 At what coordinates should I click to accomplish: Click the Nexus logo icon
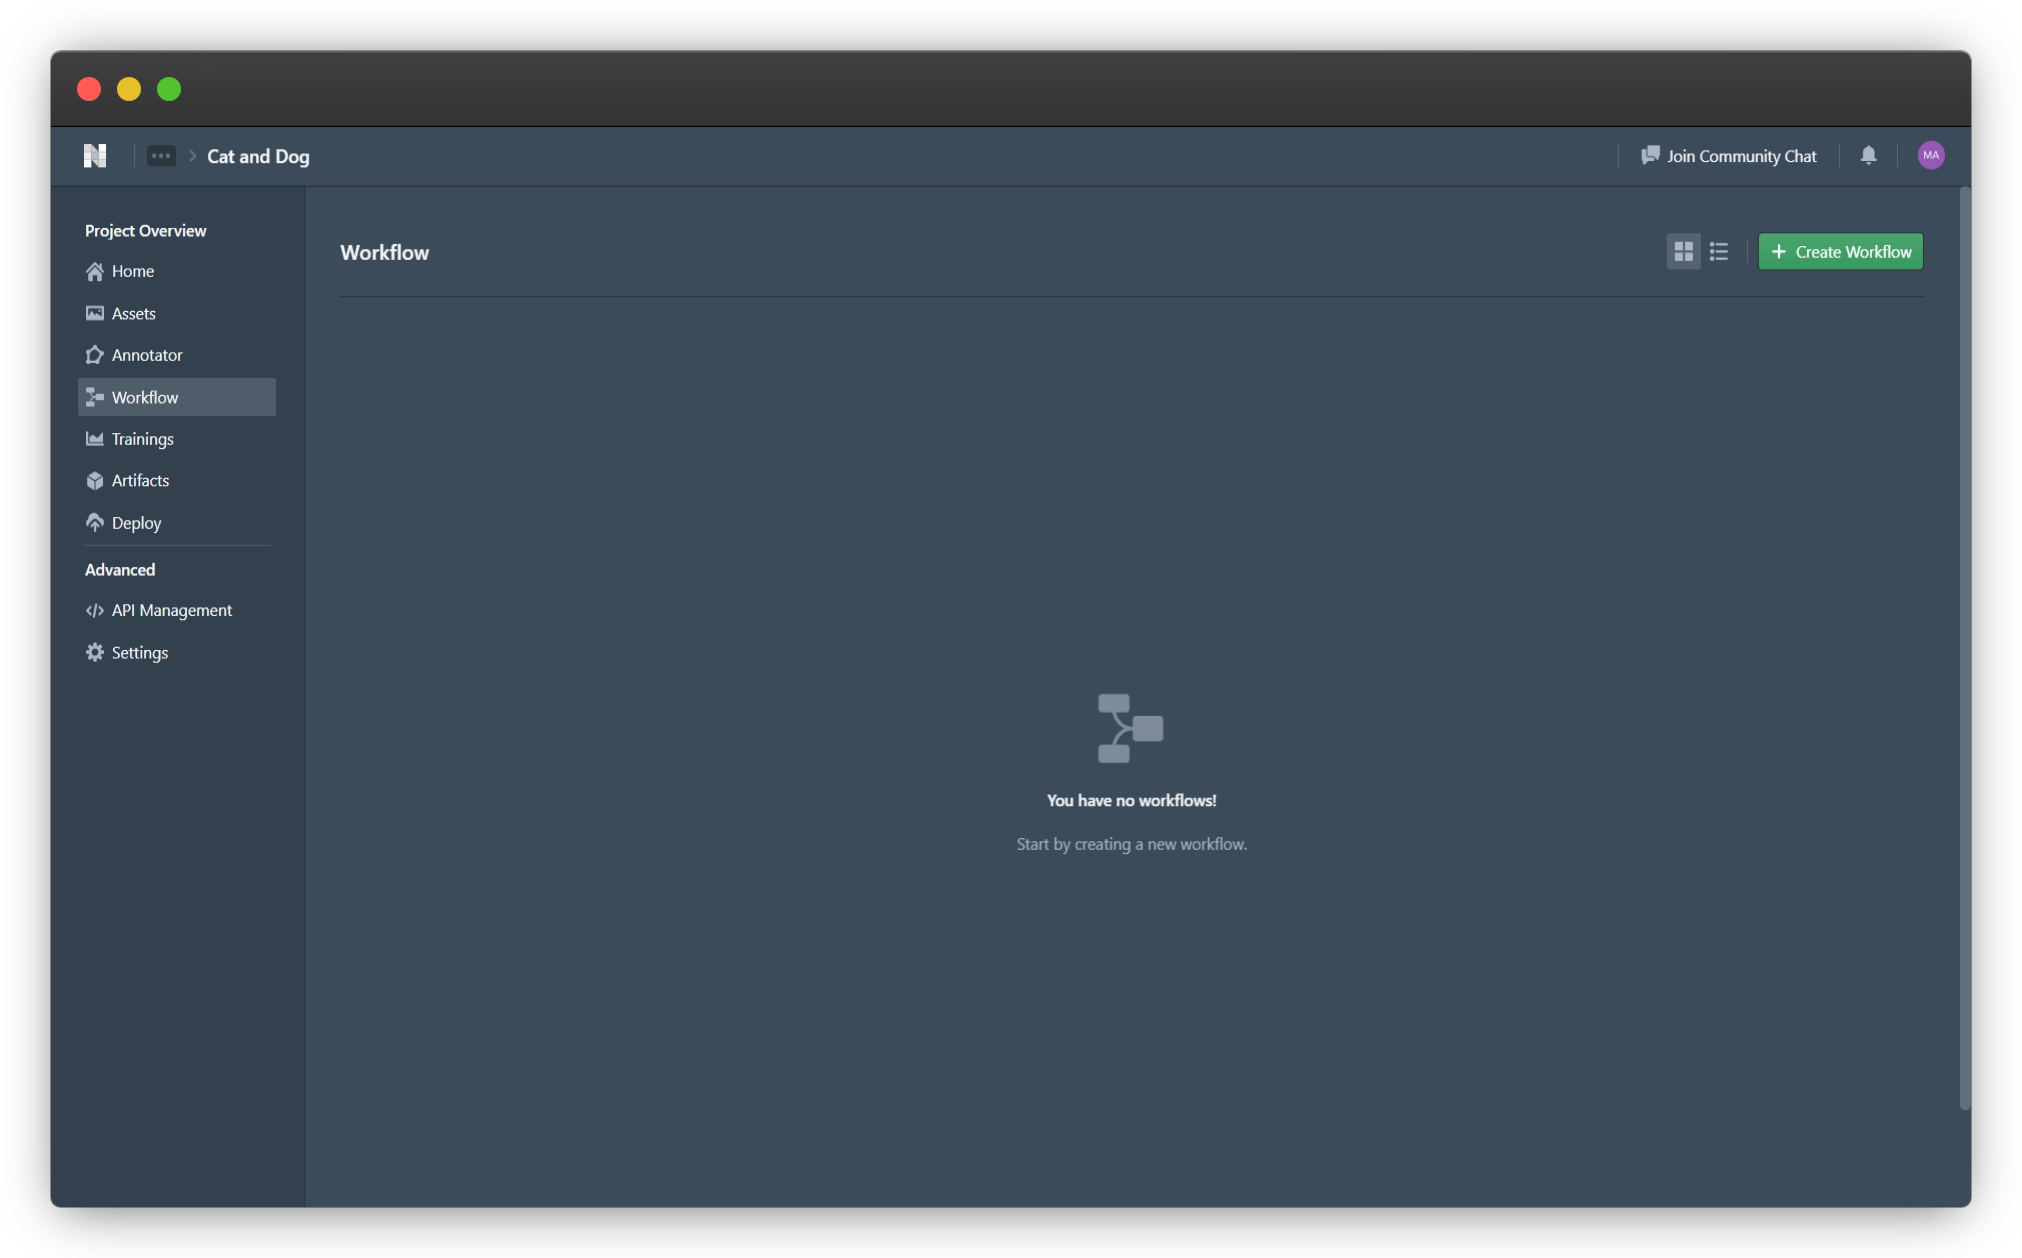[x=95, y=156]
